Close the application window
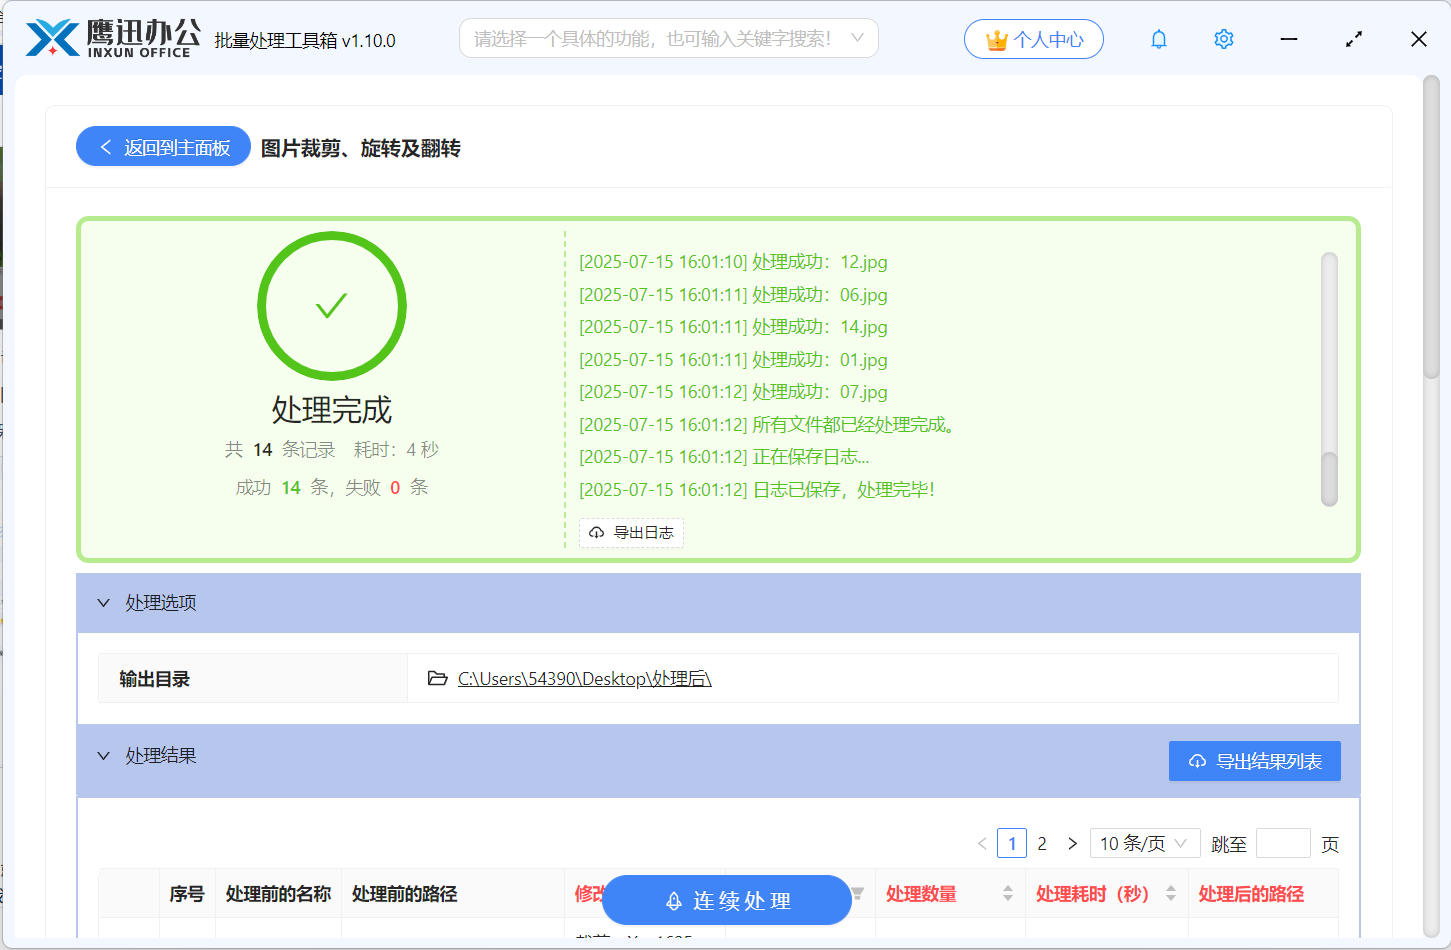 tap(1419, 39)
